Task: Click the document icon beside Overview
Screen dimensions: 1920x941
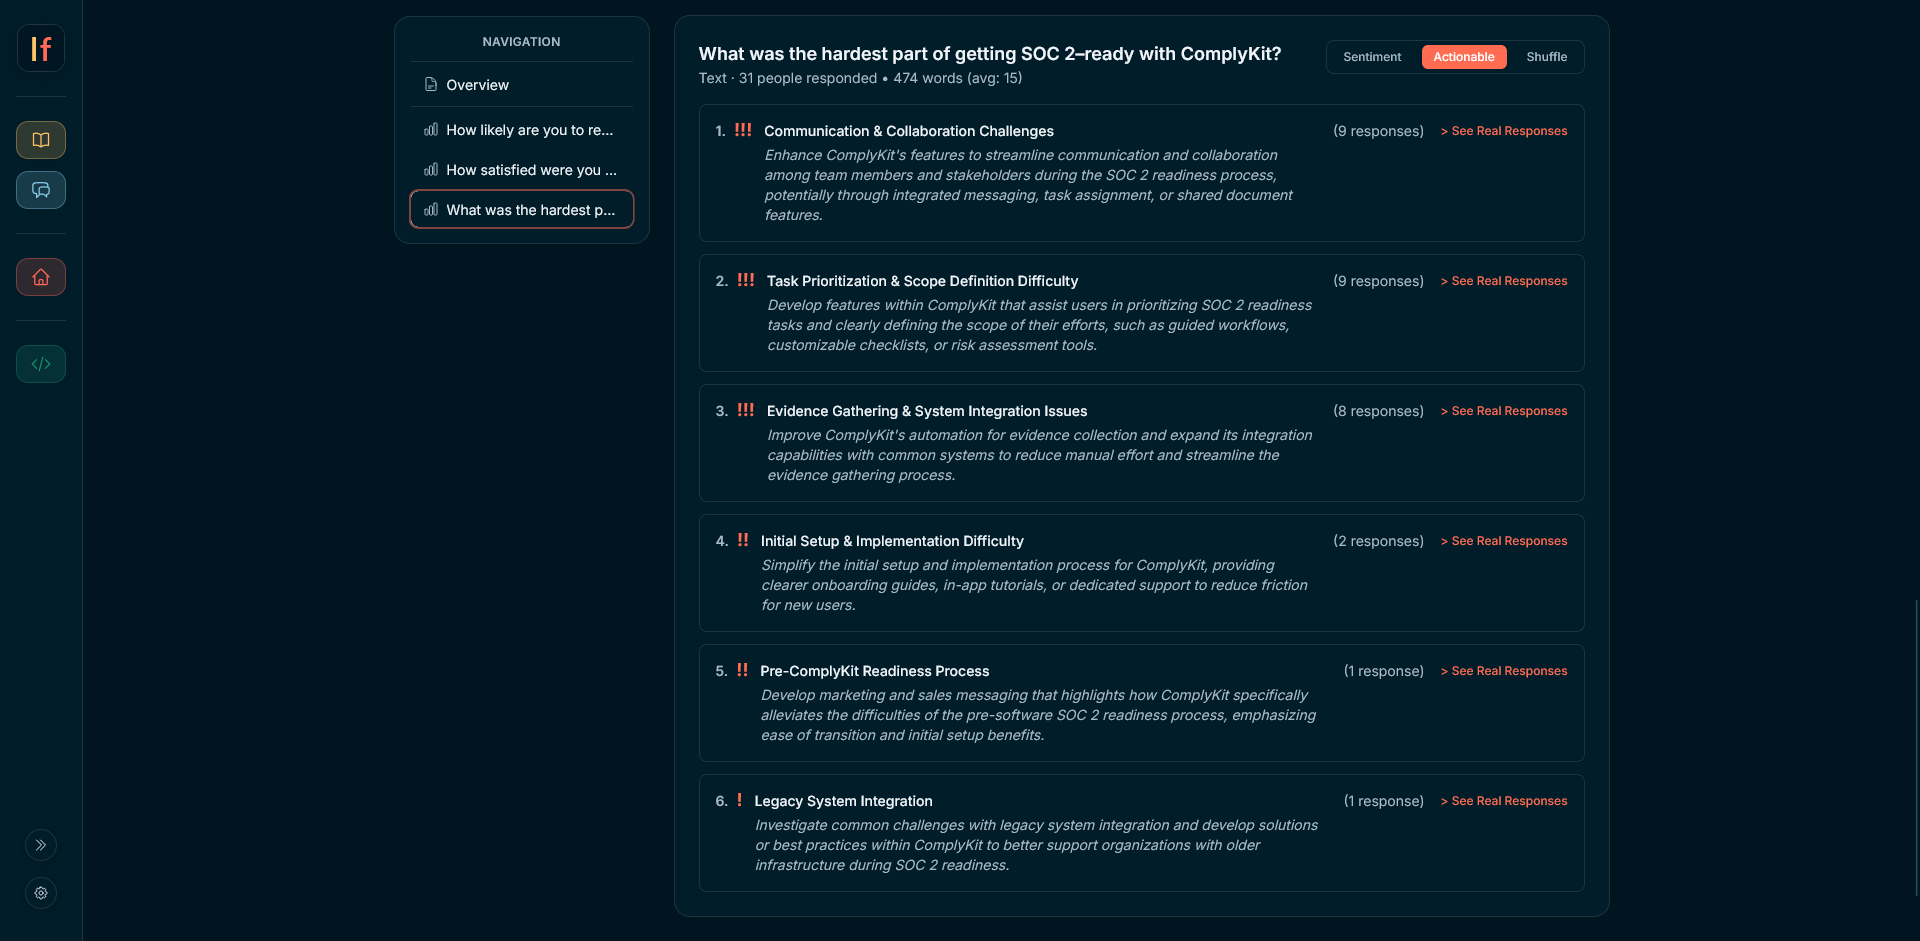Action: click(430, 85)
